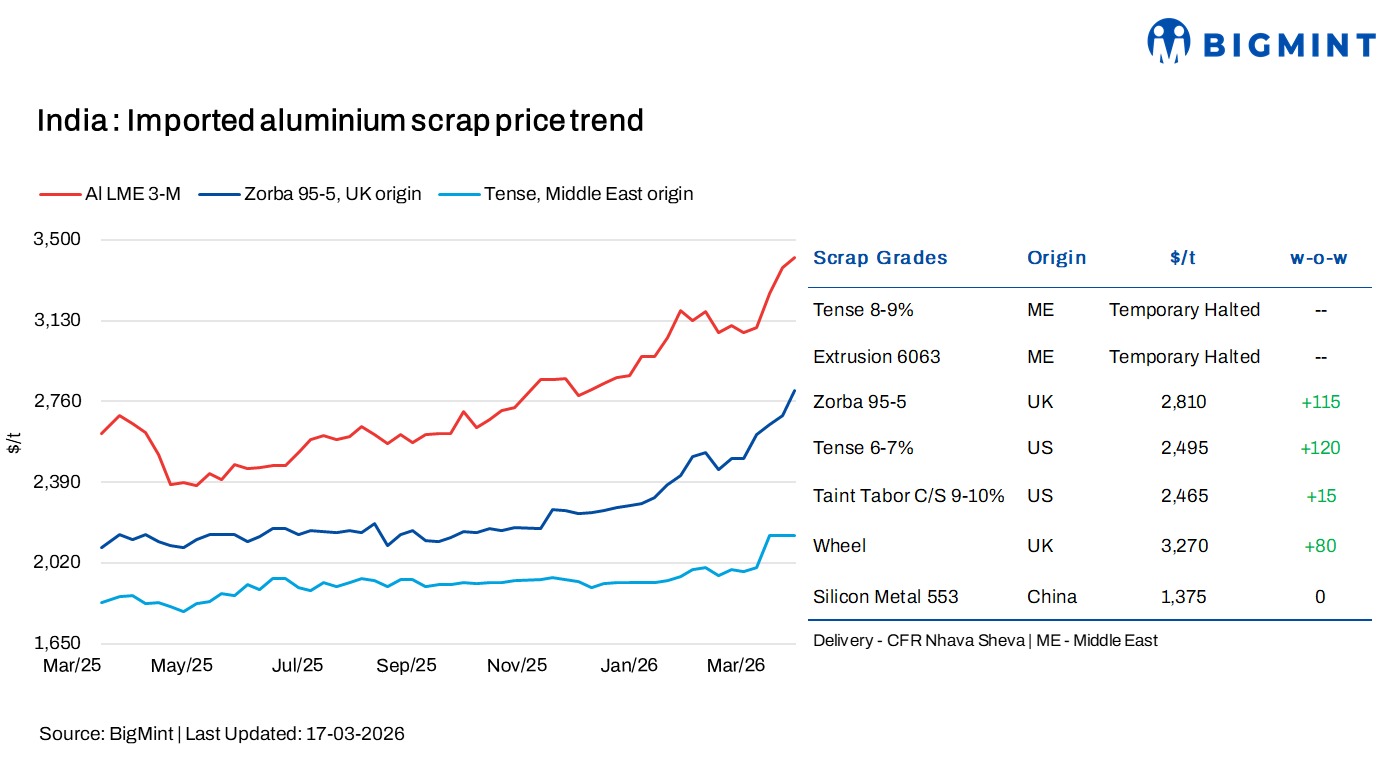
Task: Click the Tense 8-9% row label
Action: coord(863,310)
